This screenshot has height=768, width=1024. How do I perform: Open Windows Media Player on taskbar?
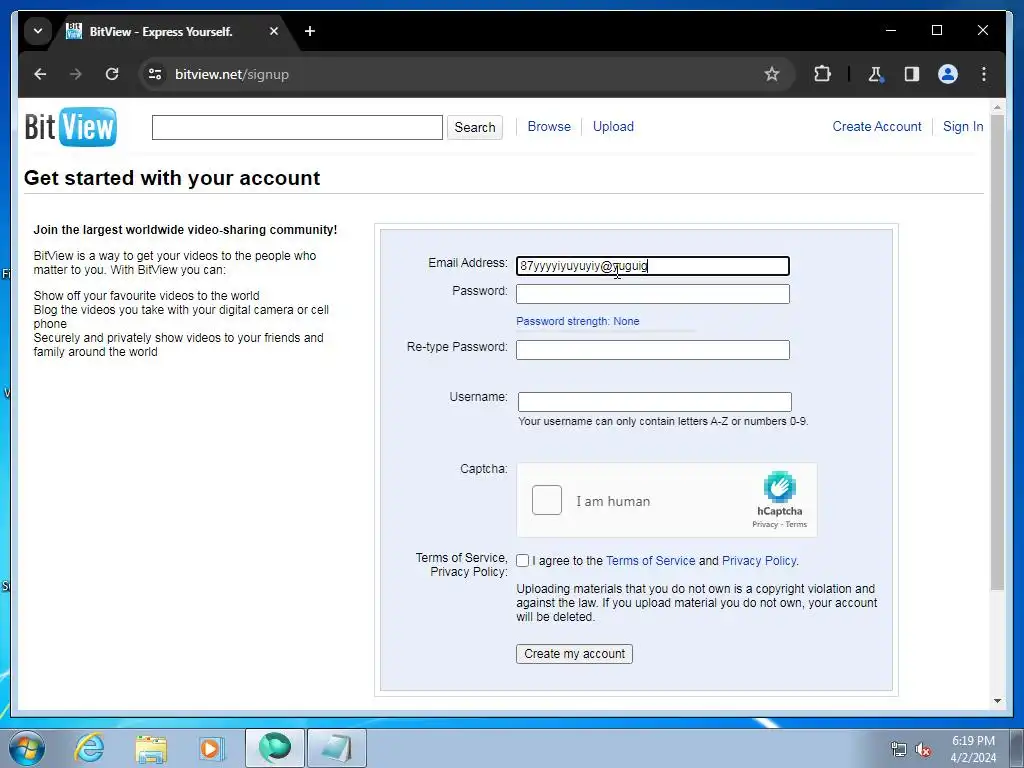212,748
